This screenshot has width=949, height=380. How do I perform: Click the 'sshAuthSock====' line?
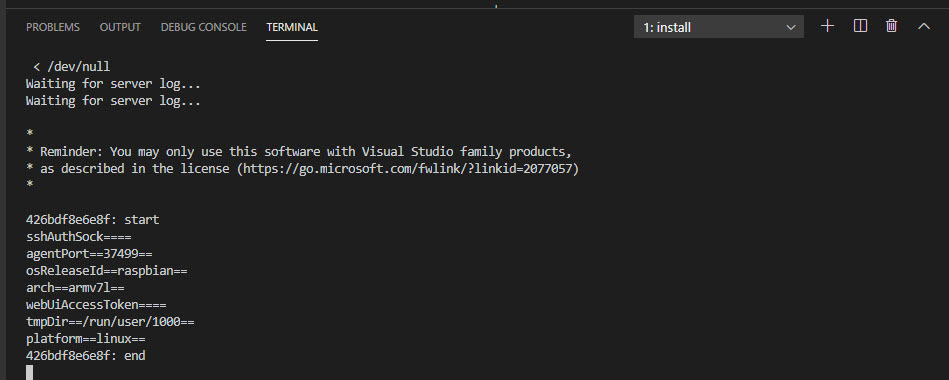79,237
